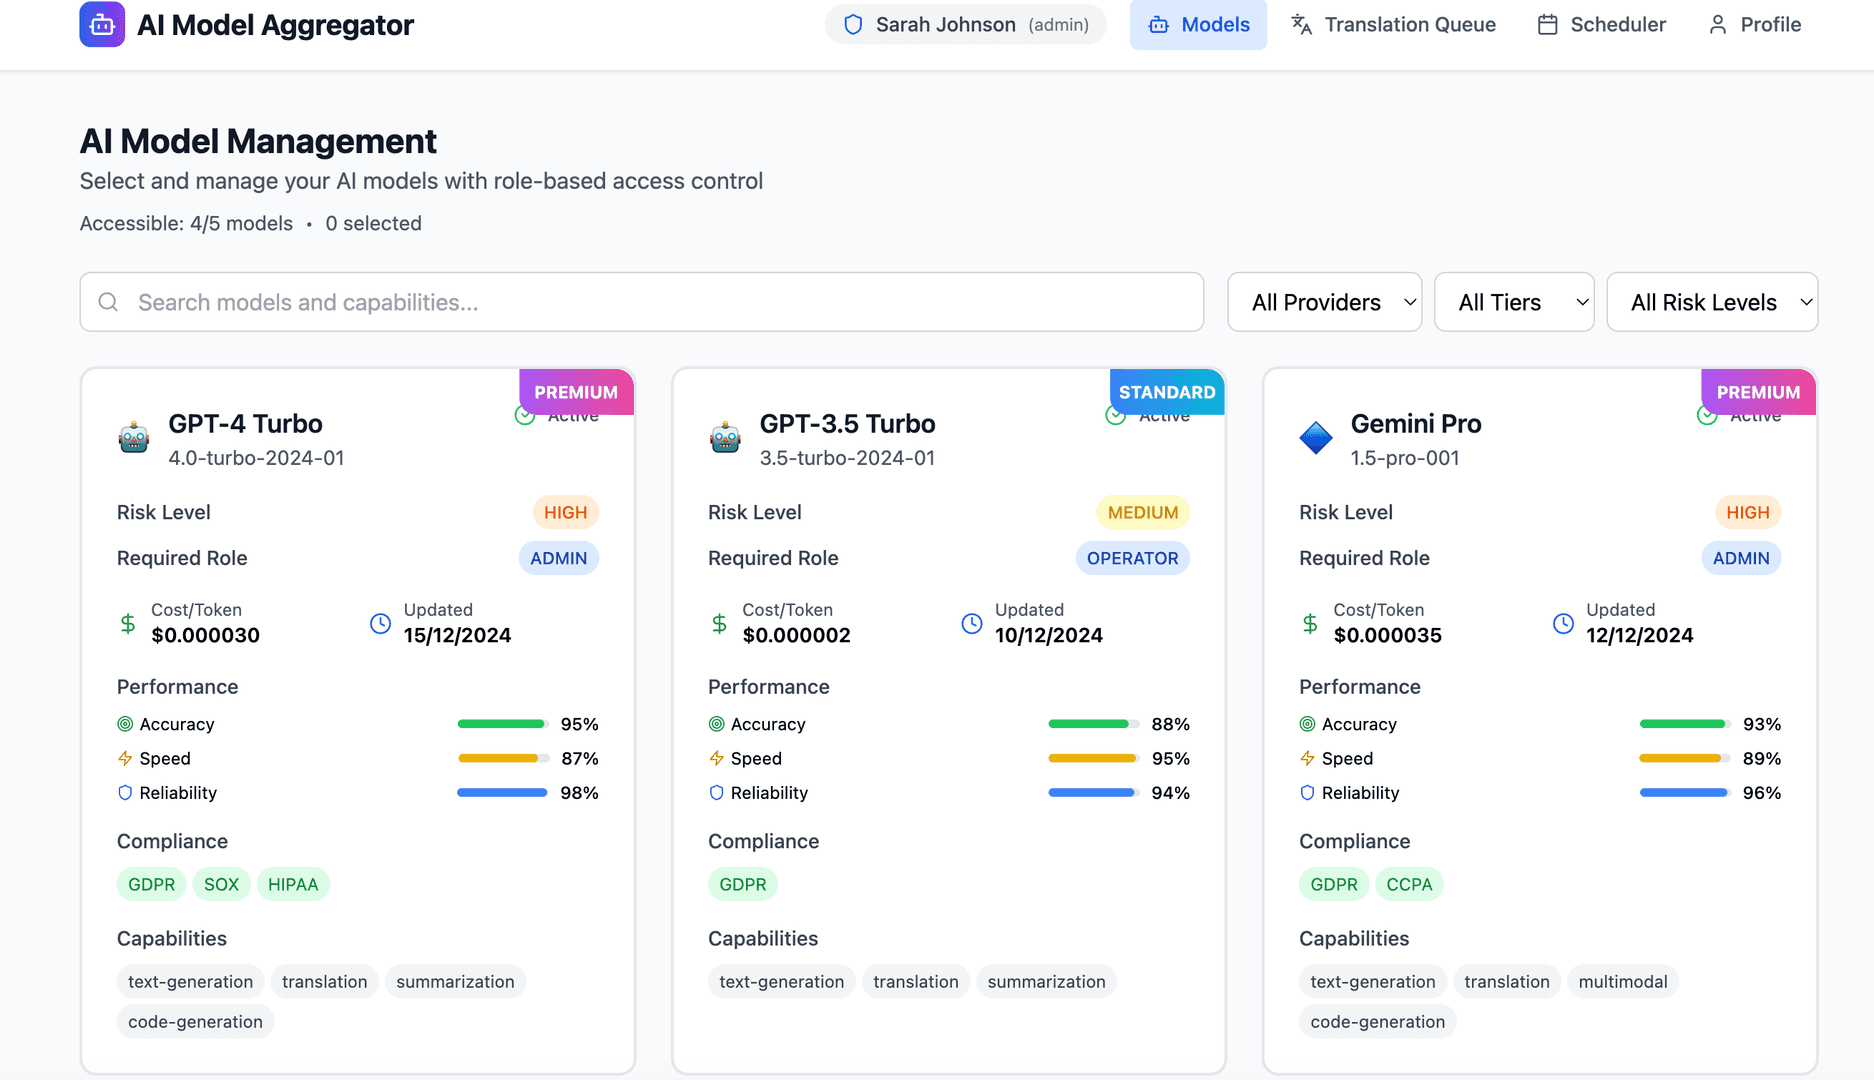Click the PREMIUM badge on Gemini Pro
The width and height of the screenshot is (1874, 1080).
pos(1758,392)
